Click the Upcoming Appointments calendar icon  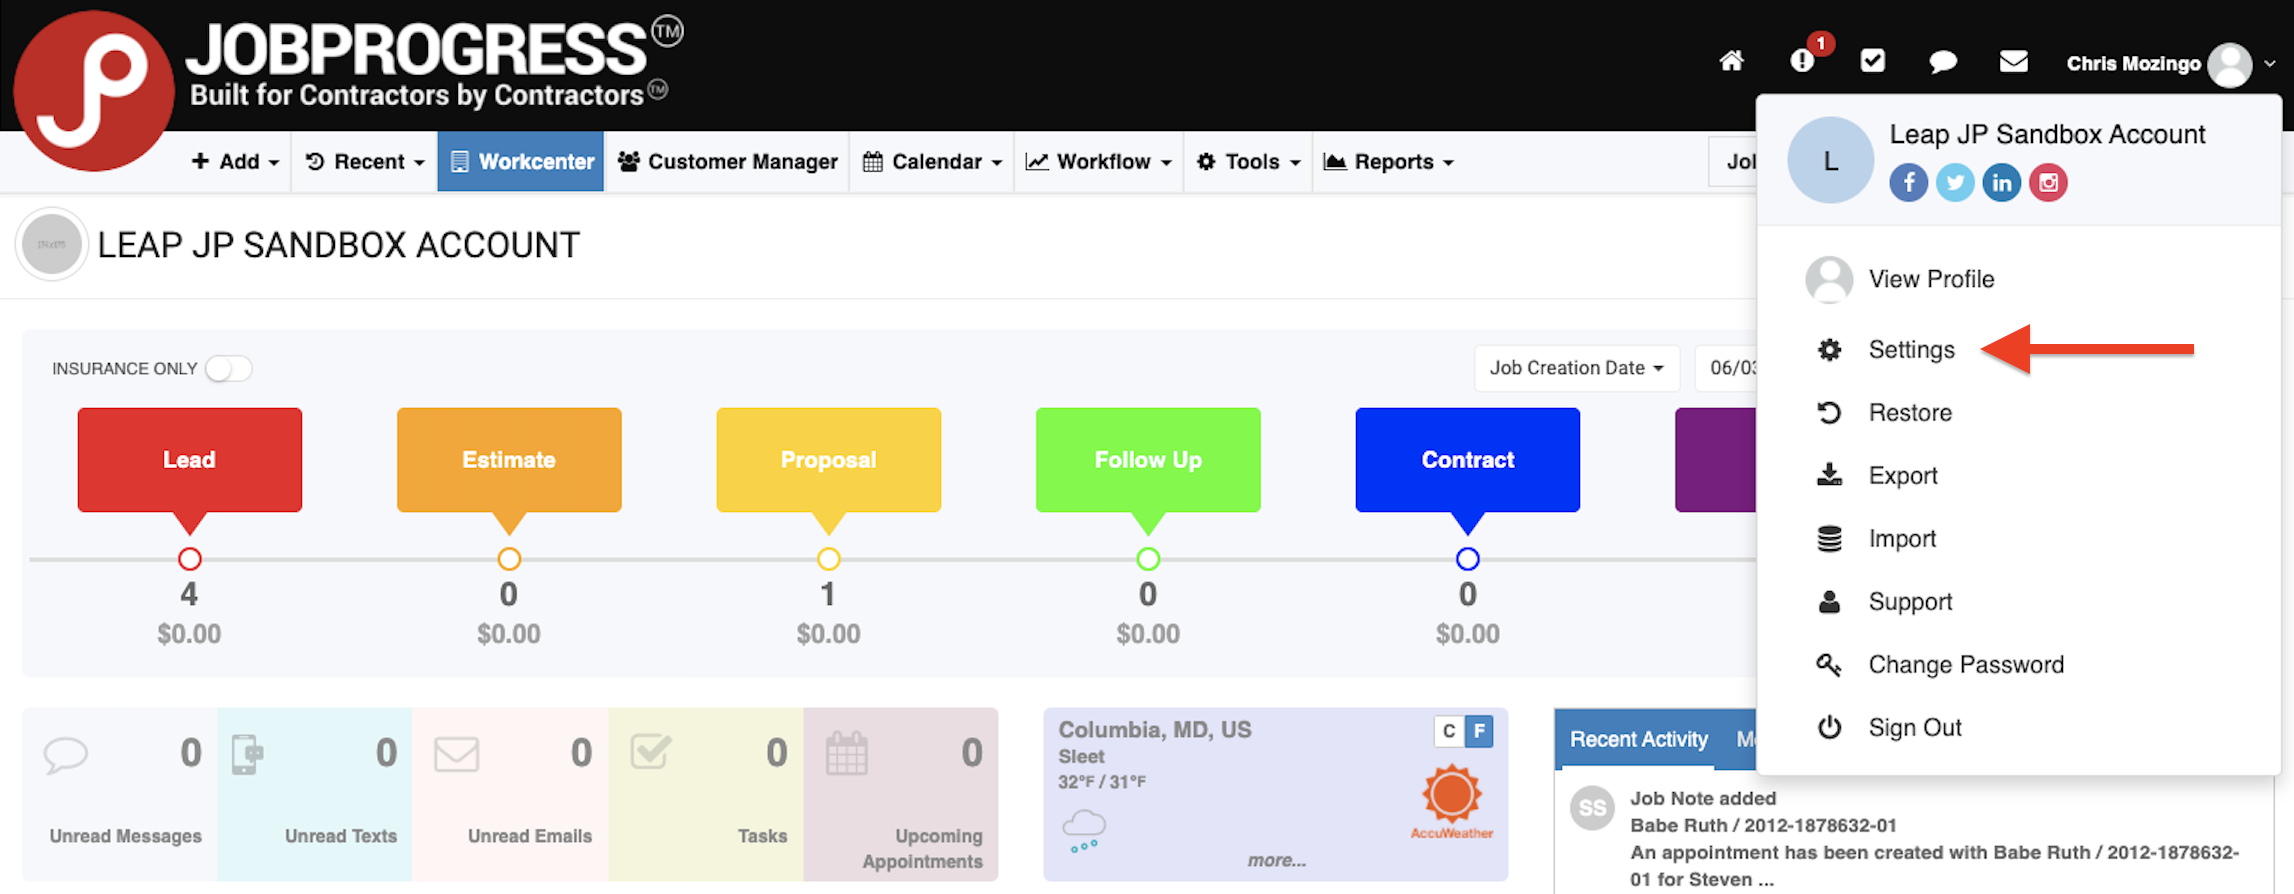coord(846,754)
